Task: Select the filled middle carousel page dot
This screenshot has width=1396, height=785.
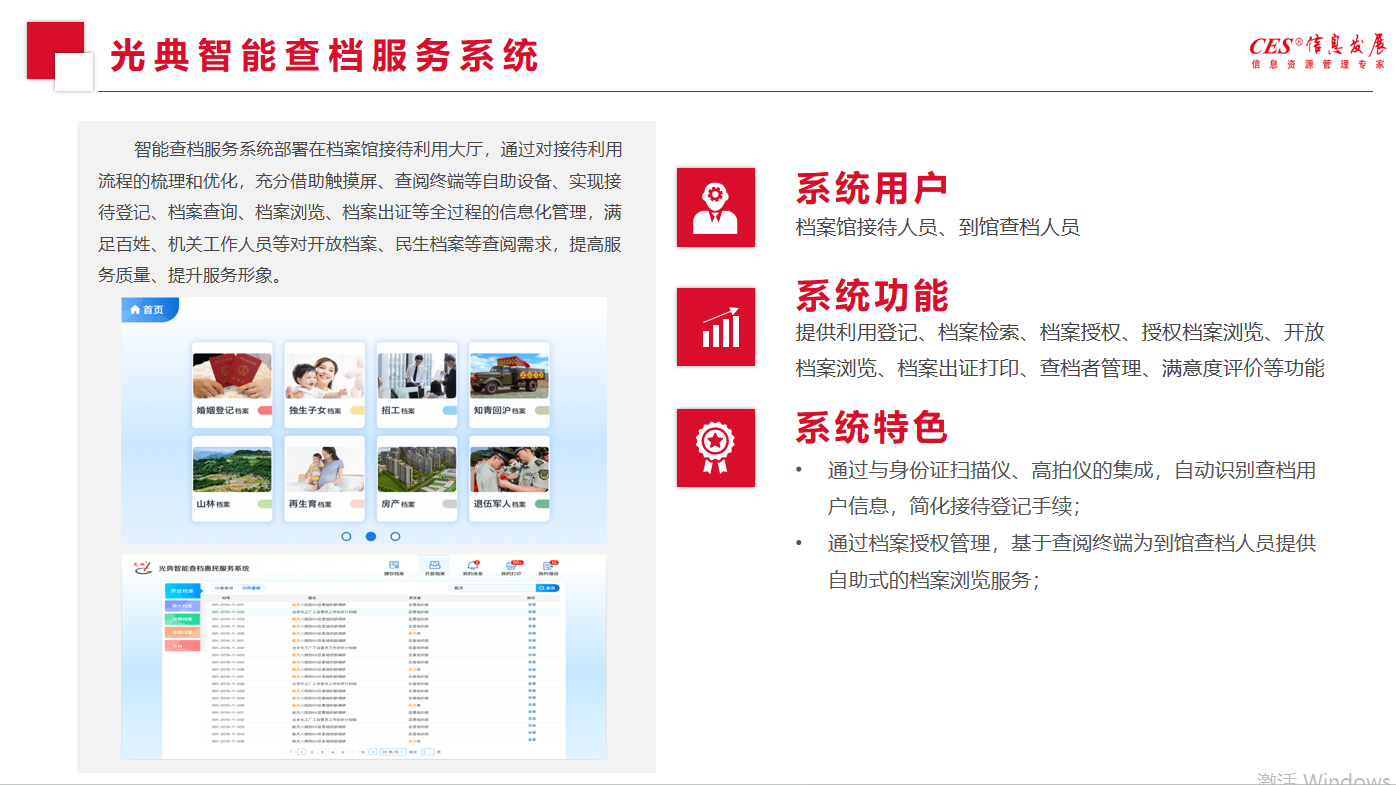Action: tap(371, 537)
